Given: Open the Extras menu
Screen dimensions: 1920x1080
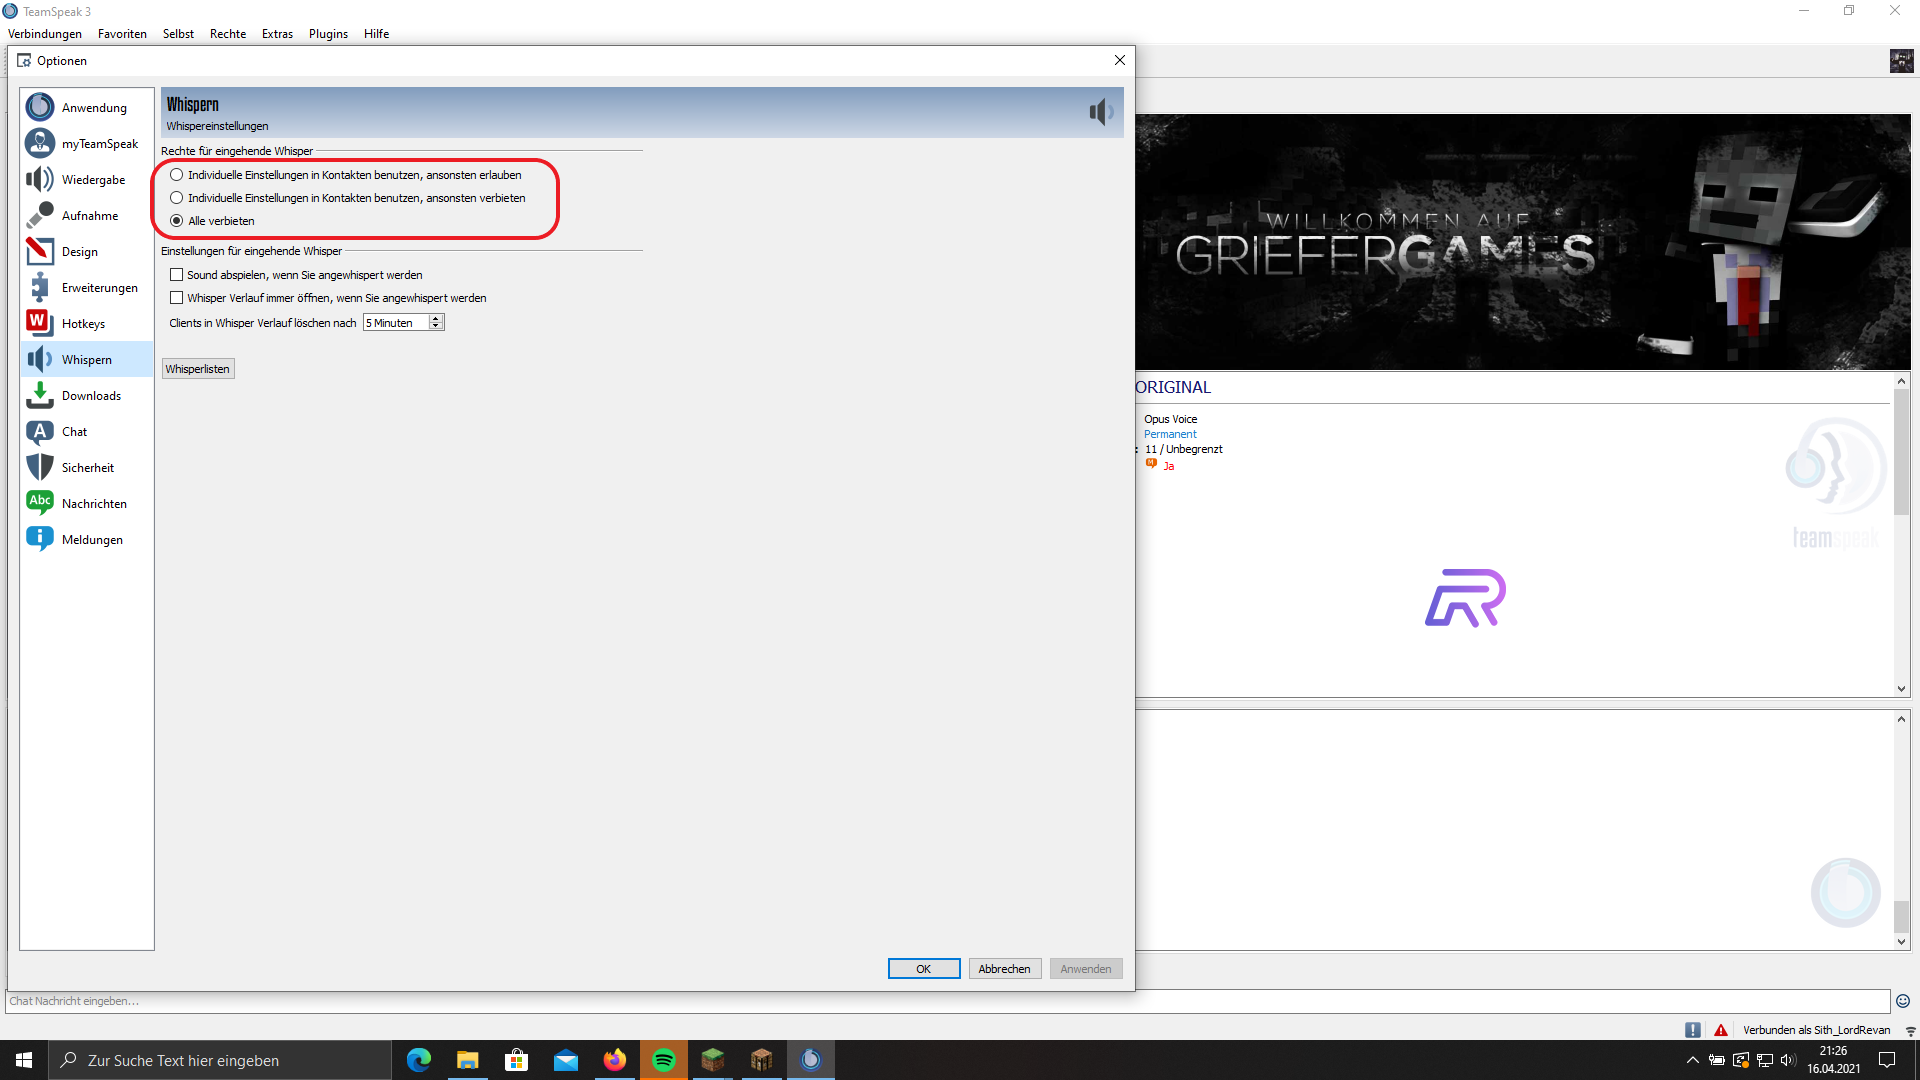Looking at the screenshot, I should (x=277, y=34).
